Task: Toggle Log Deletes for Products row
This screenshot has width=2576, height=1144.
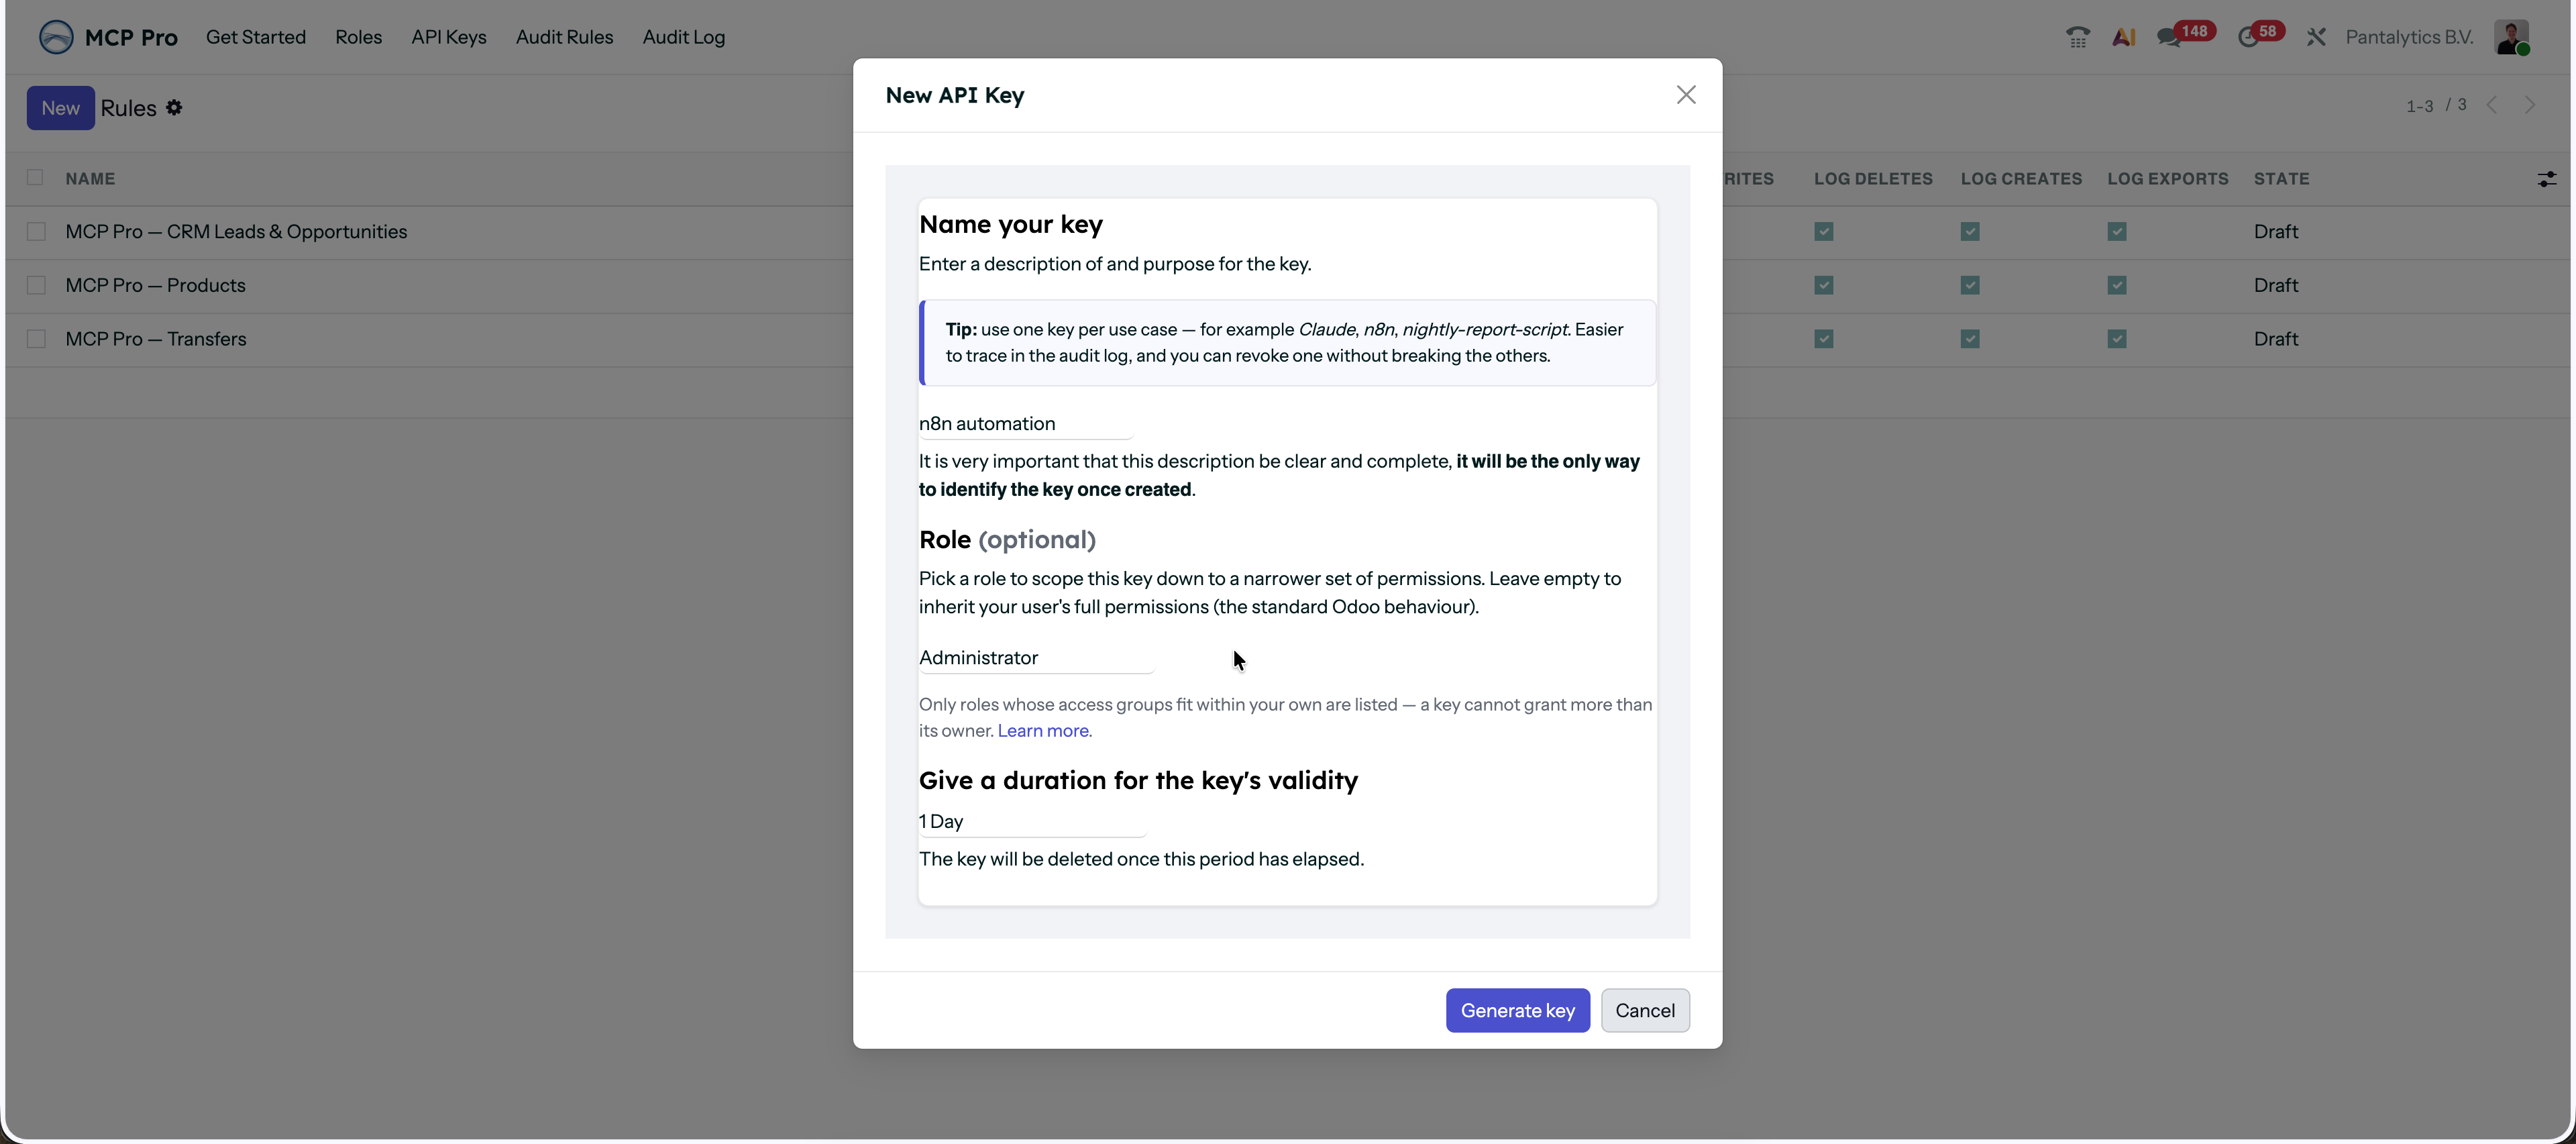Action: 1824,286
